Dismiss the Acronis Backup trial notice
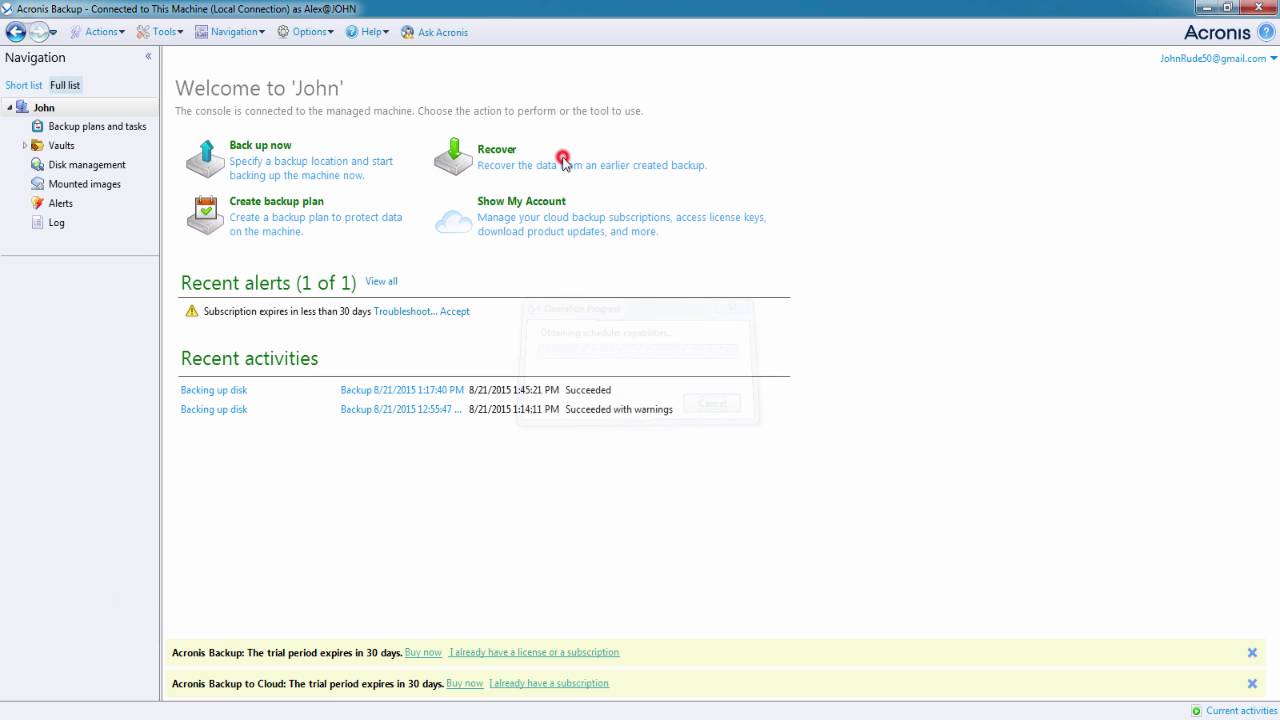Viewport: 1280px width, 720px height. tap(1252, 652)
